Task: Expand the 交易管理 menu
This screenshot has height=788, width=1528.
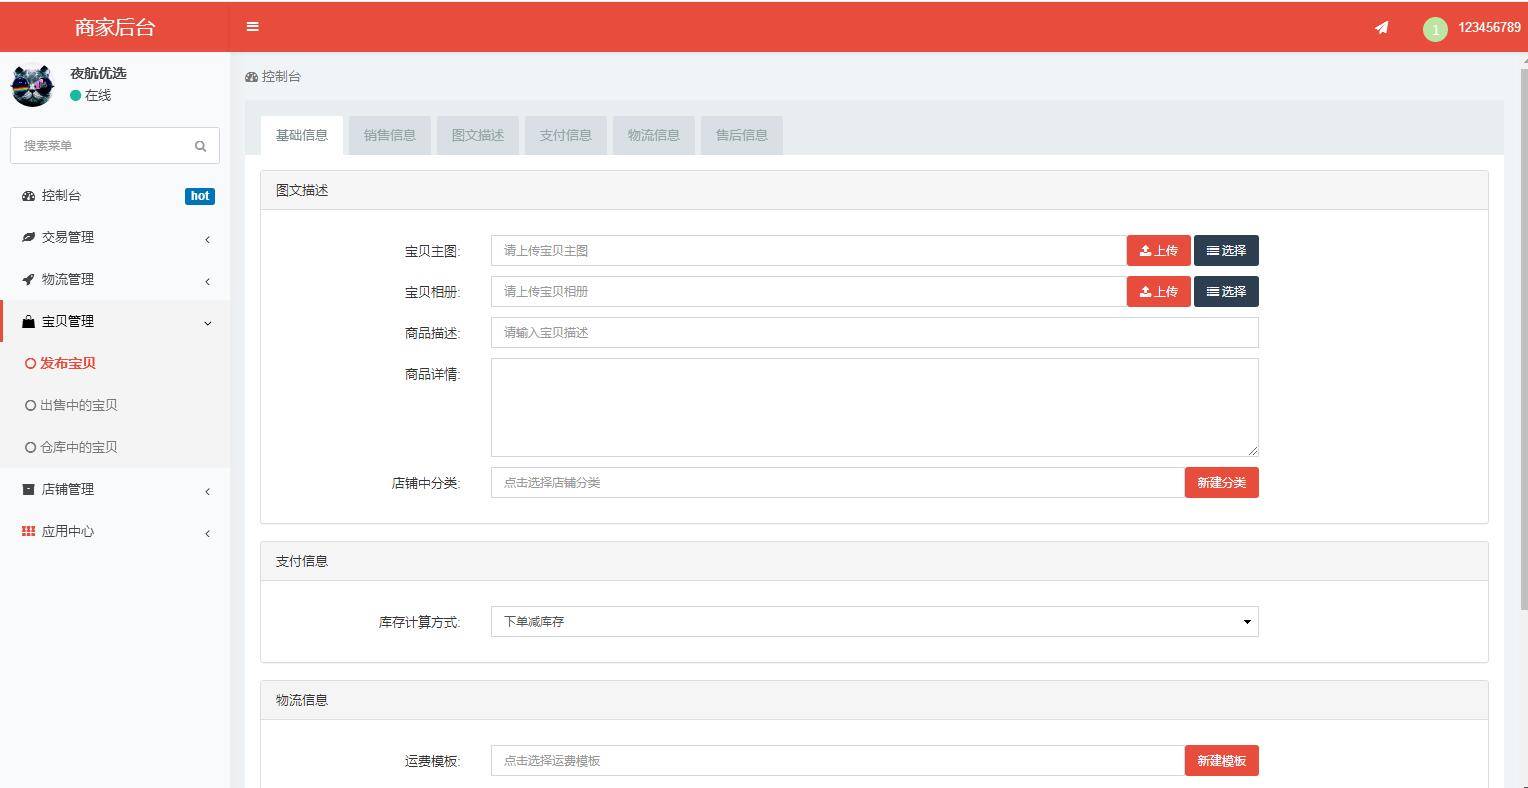Action: (x=68, y=238)
